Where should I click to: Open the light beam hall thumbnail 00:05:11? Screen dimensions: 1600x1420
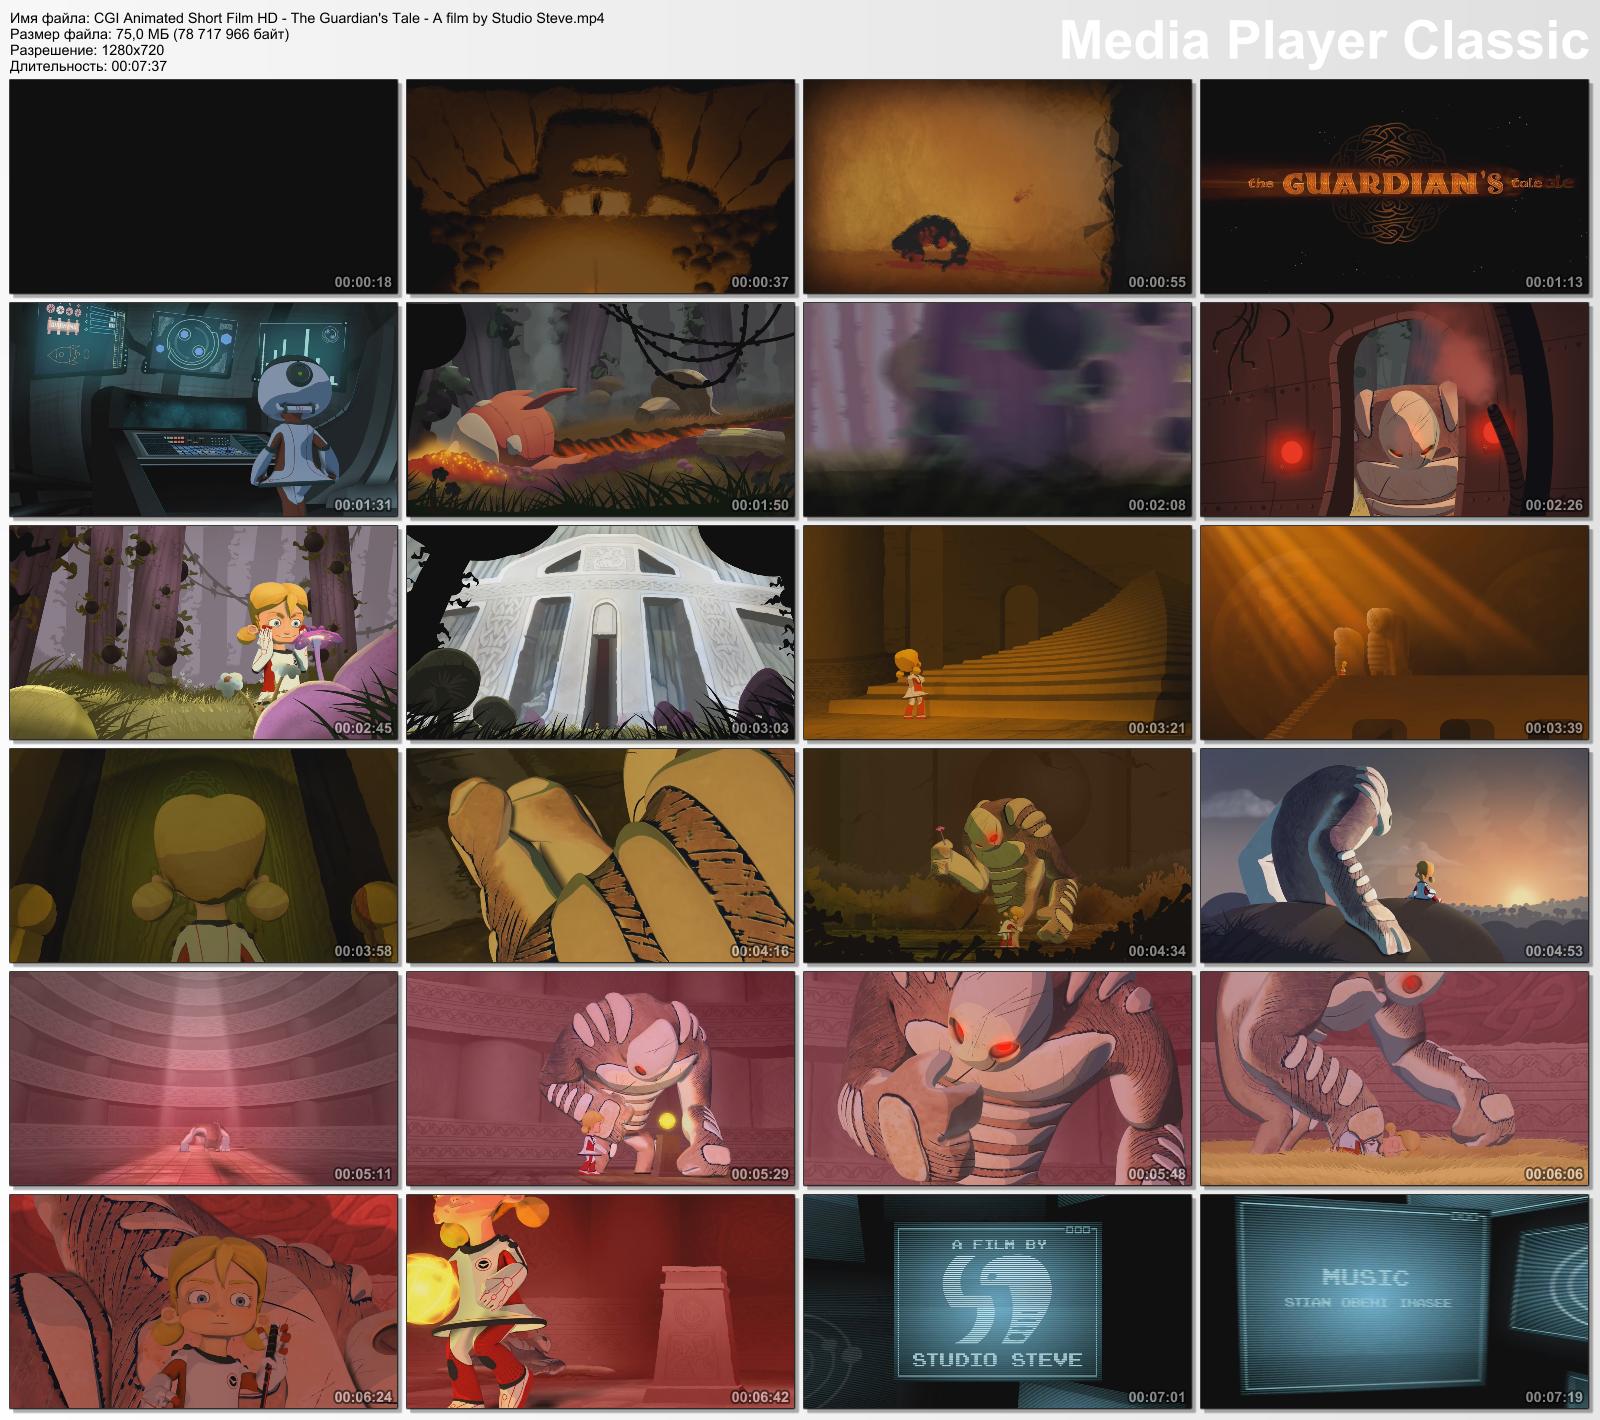click(203, 1079)
